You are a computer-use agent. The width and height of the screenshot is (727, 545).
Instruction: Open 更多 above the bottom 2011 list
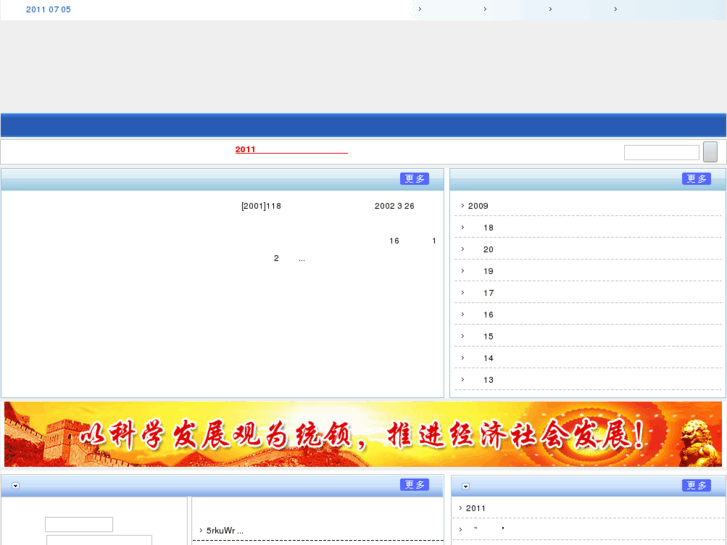coord(696,485)
